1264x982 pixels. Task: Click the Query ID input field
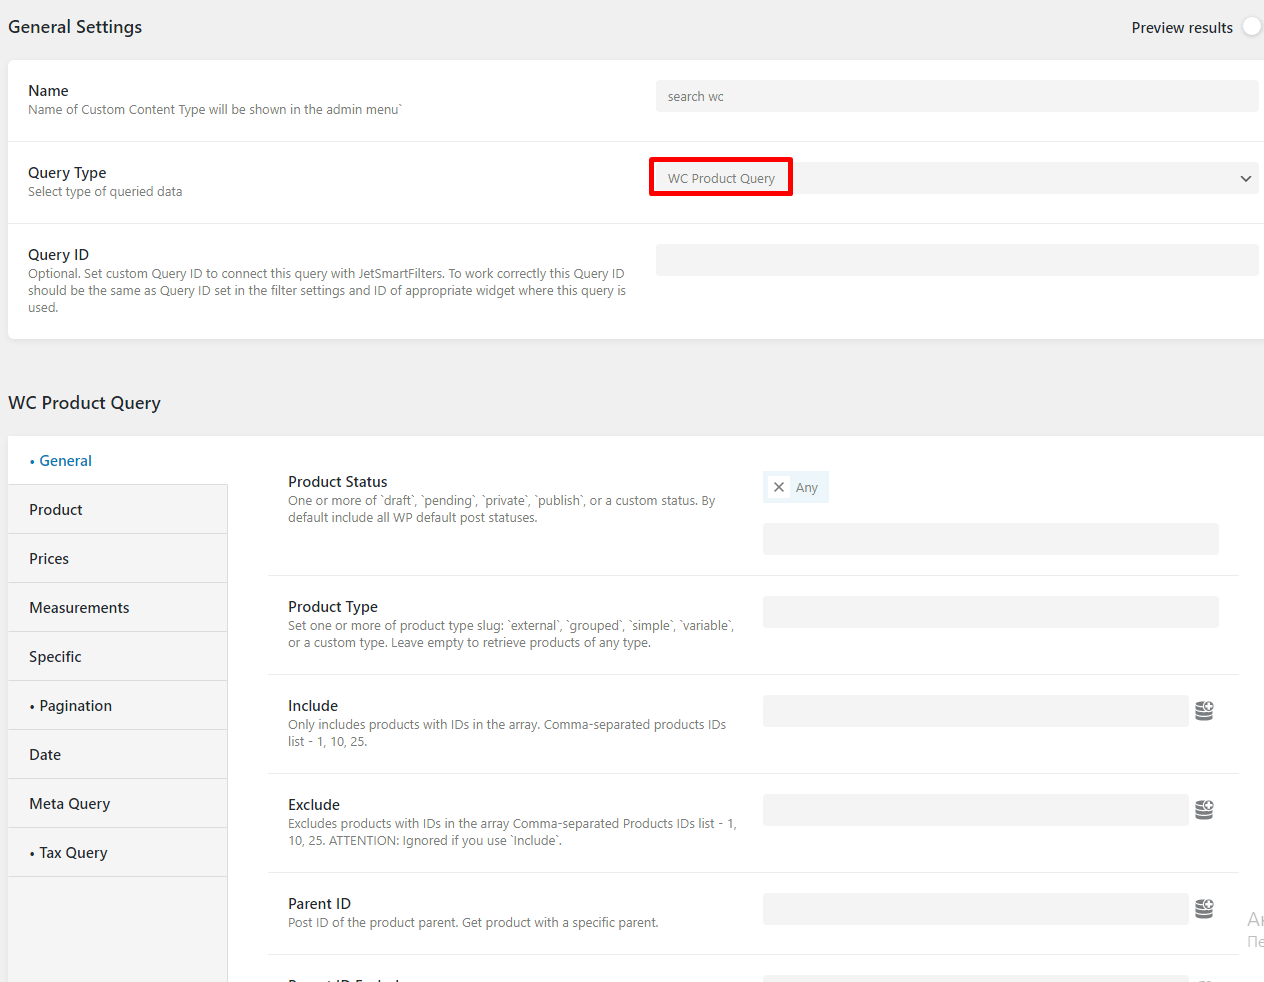tap(957, 260)
